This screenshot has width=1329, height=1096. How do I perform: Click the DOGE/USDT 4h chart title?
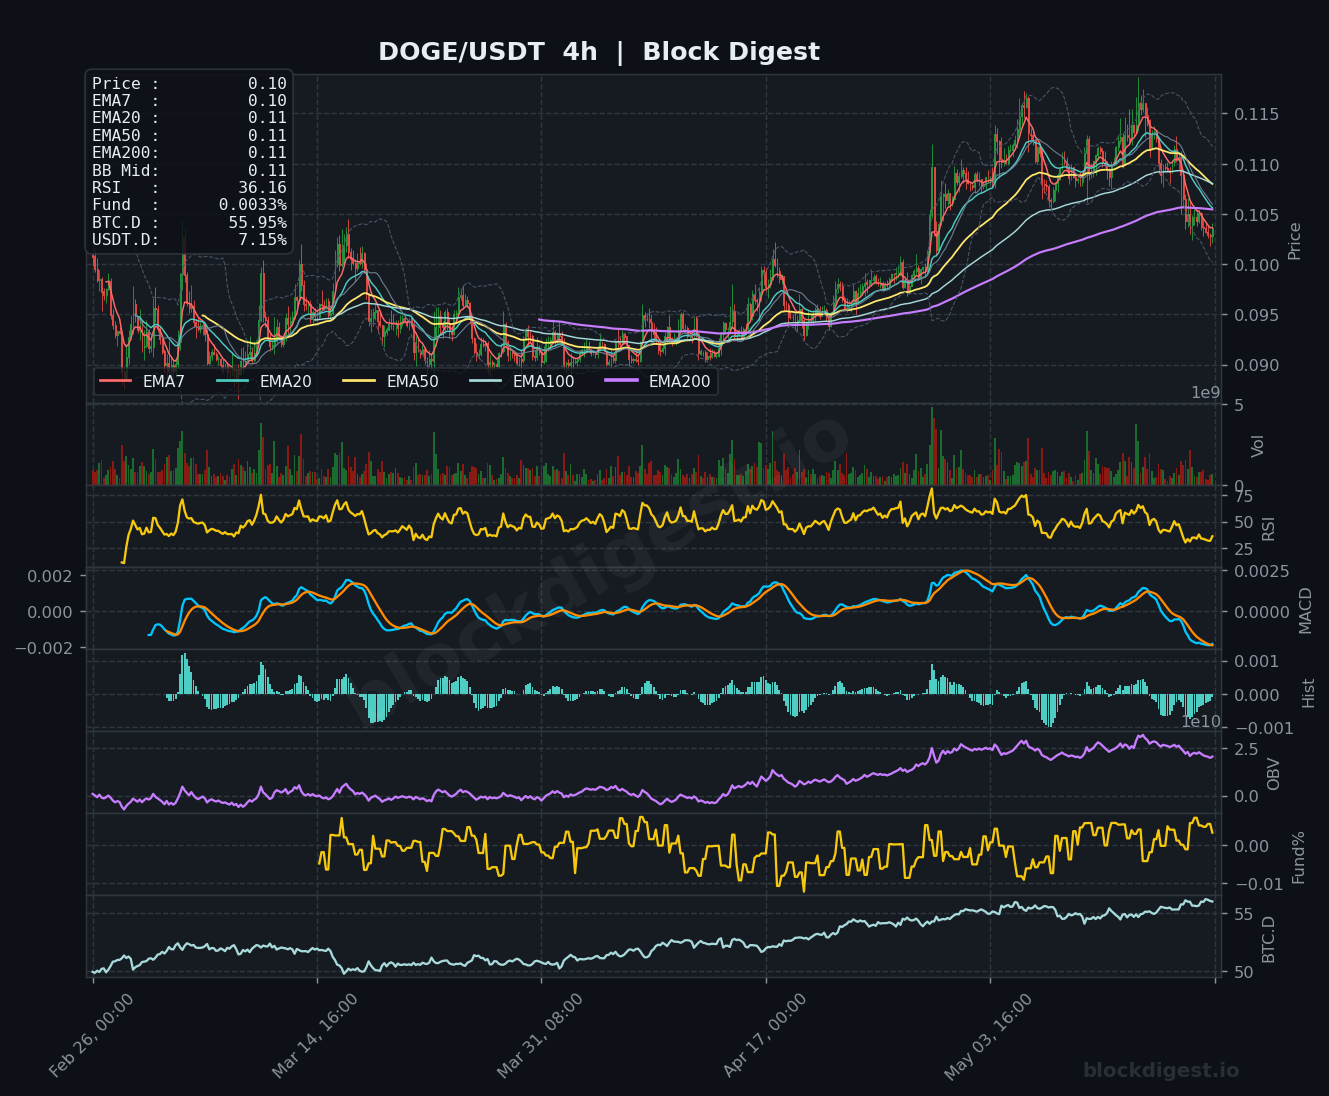(x=599, y=52)
